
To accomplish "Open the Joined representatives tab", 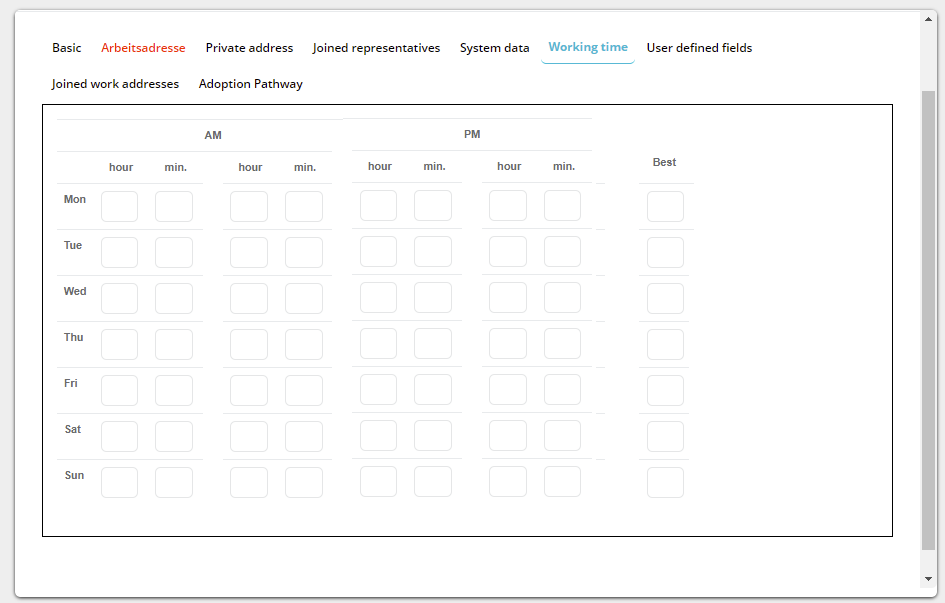I will click(x=376, y=48).
